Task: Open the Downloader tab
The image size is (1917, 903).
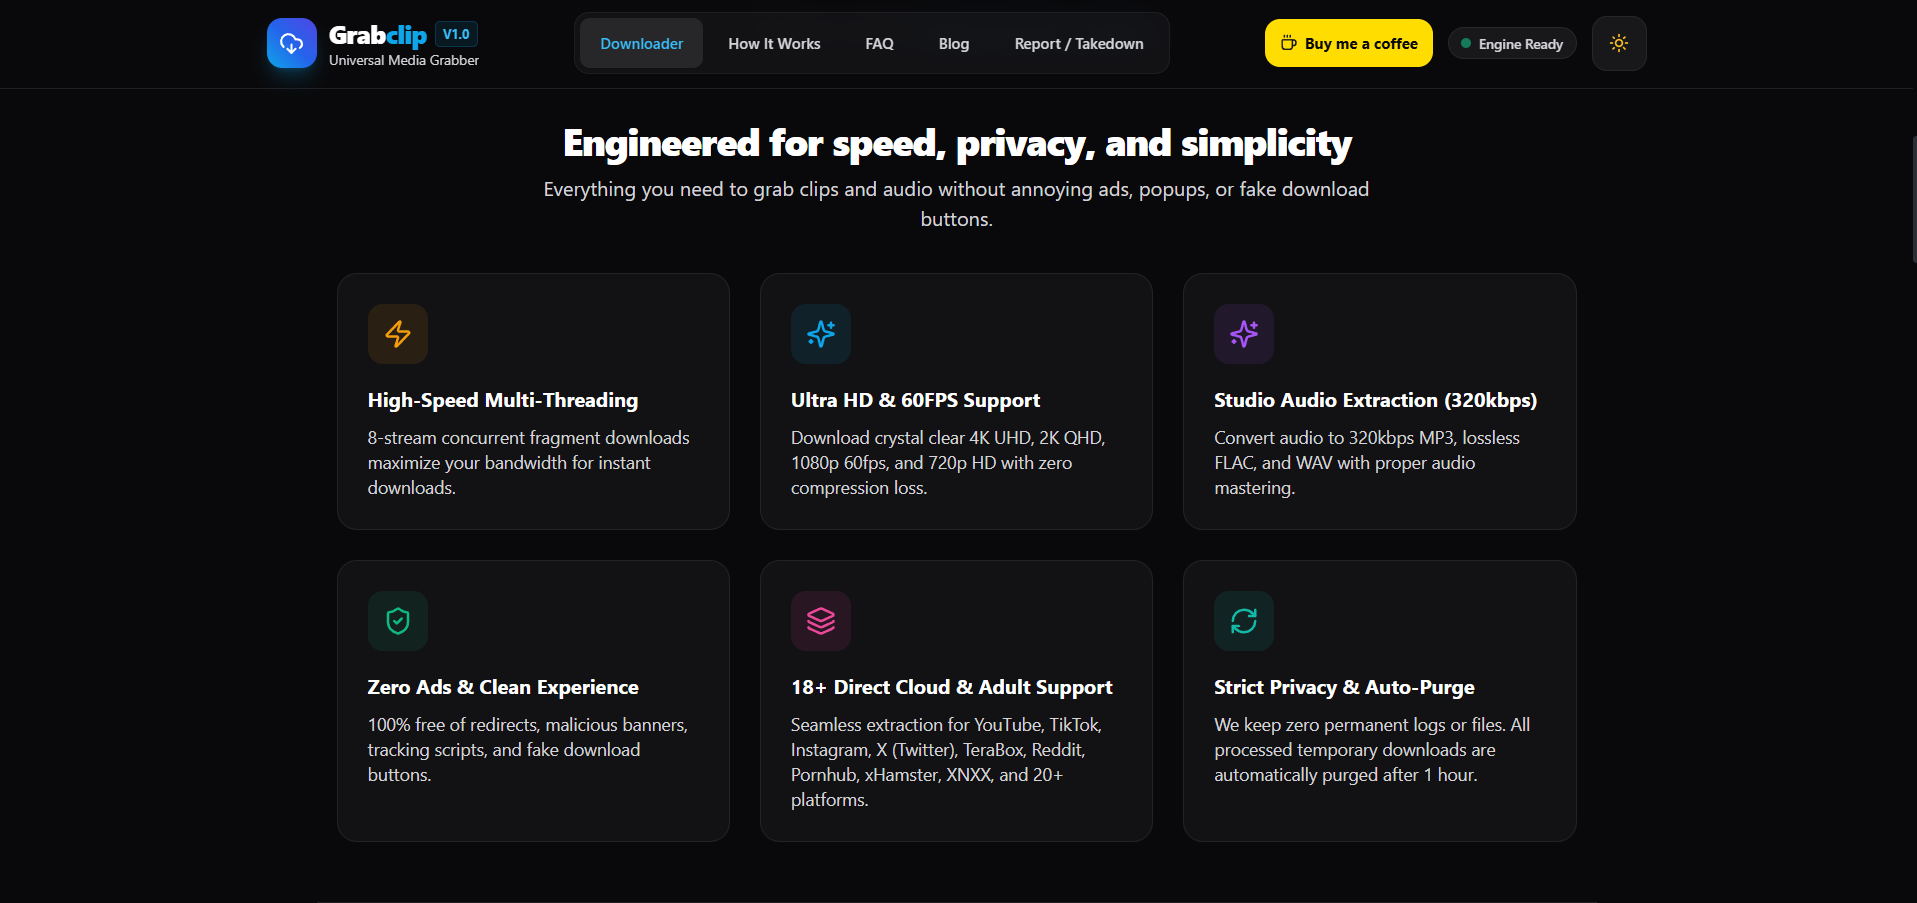Action: (x=642, y=43)
